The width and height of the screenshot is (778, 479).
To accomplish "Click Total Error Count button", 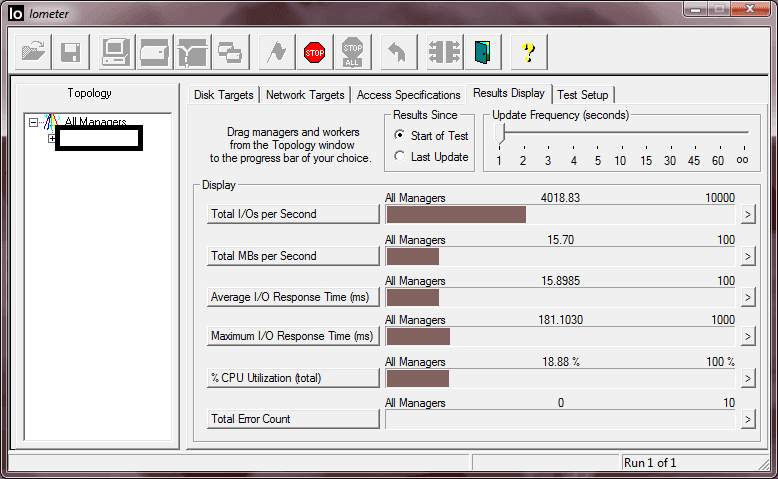I will click(293, 419).
